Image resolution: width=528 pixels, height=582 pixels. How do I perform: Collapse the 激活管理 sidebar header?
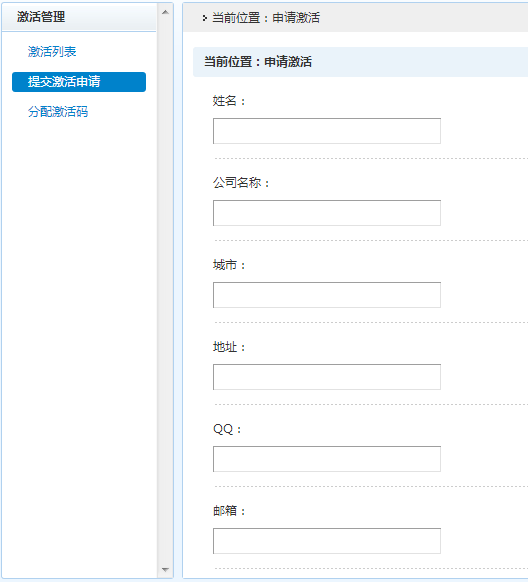click(x=79, y=17)
